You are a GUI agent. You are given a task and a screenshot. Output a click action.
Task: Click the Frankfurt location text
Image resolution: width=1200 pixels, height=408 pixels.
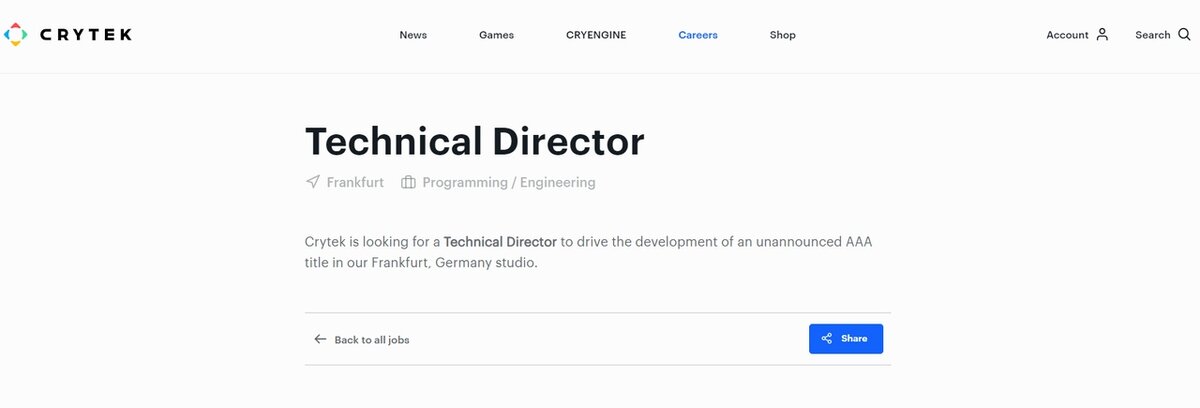click(x=355, y=183)
